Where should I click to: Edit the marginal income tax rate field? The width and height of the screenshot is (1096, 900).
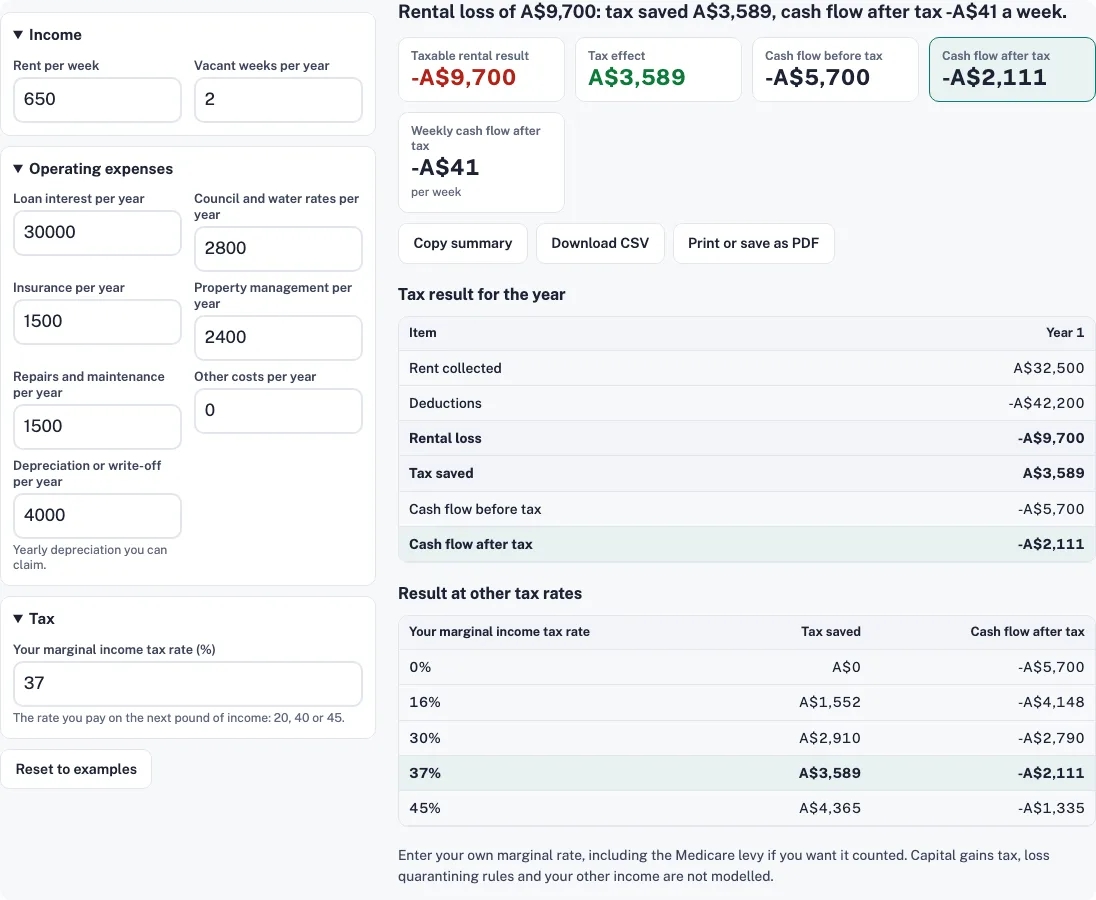(187, 683)
